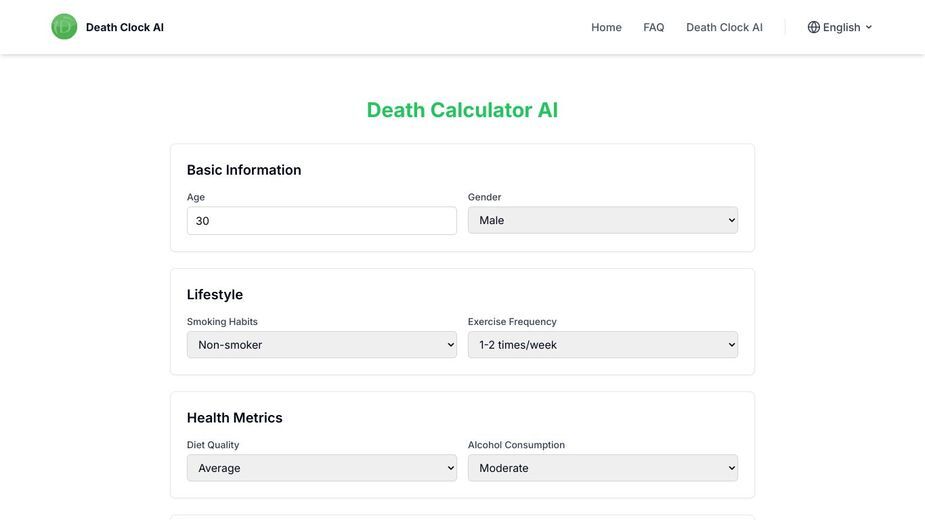Click the Gender field label

pos(484,197)
